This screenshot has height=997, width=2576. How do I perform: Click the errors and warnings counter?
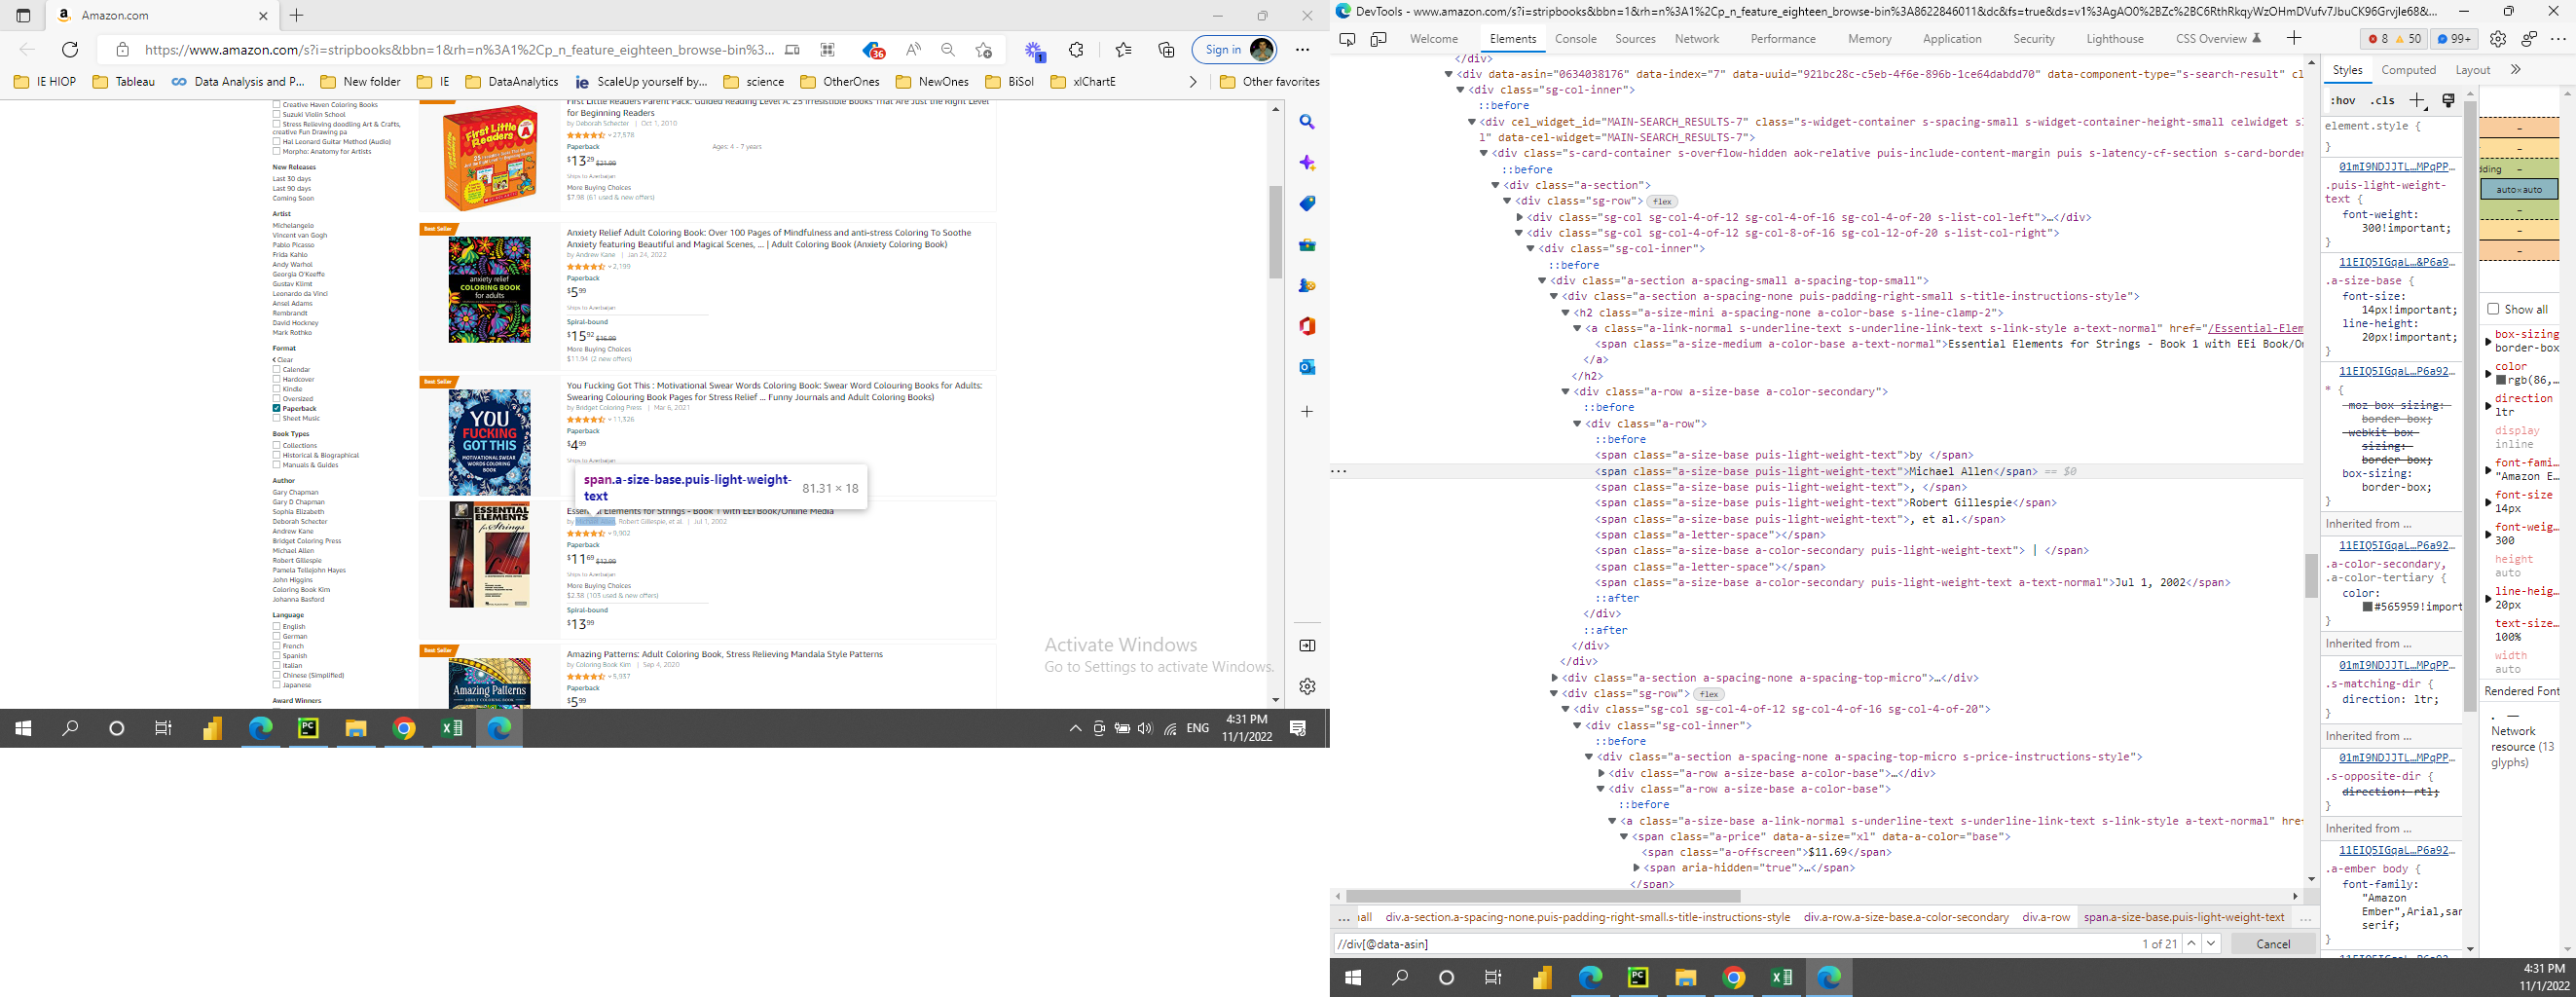2395,39
